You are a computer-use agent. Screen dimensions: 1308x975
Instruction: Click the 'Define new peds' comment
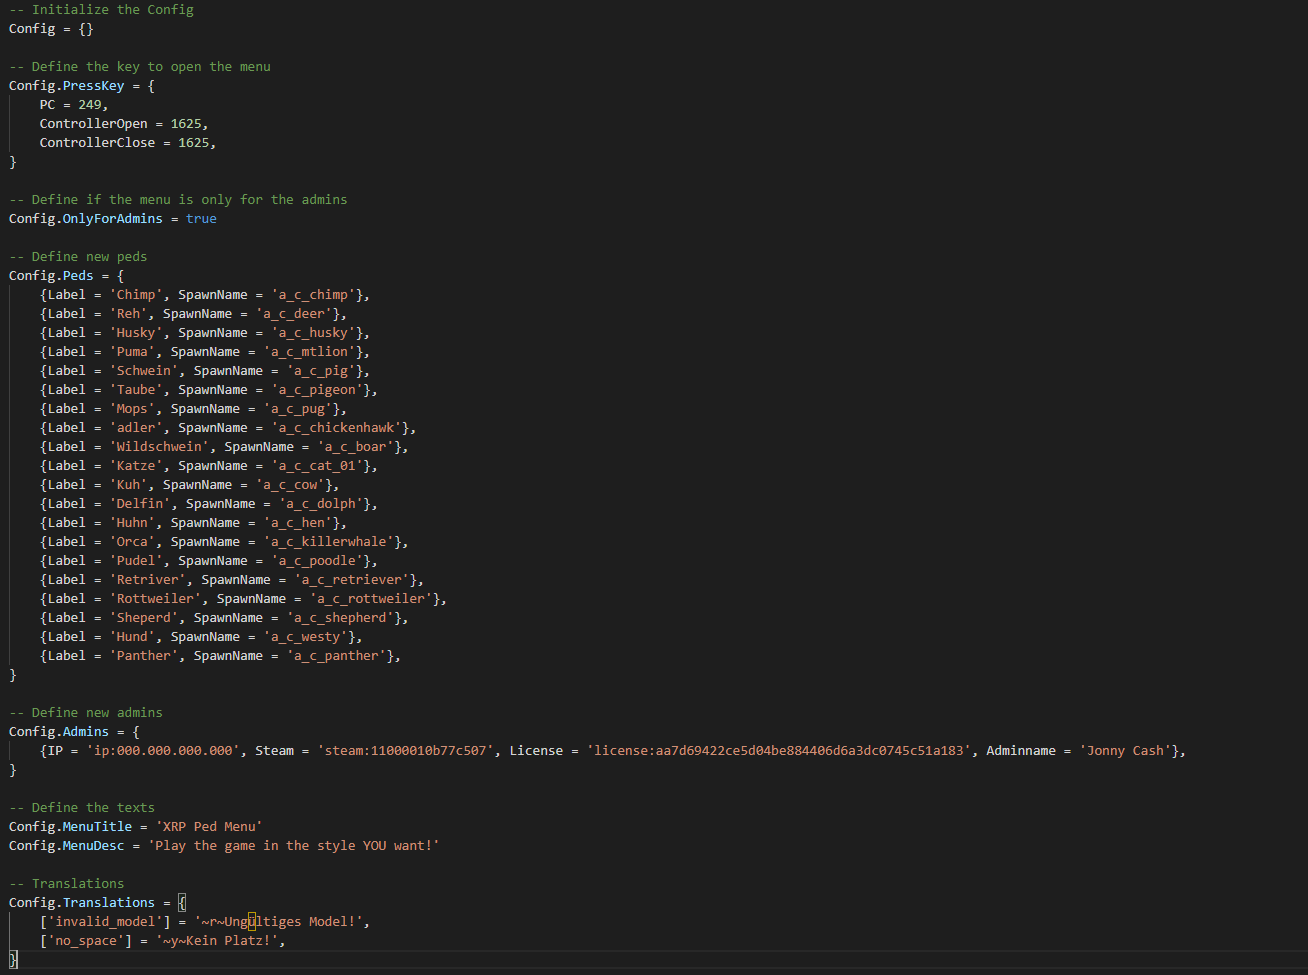(x=78, y=256)
